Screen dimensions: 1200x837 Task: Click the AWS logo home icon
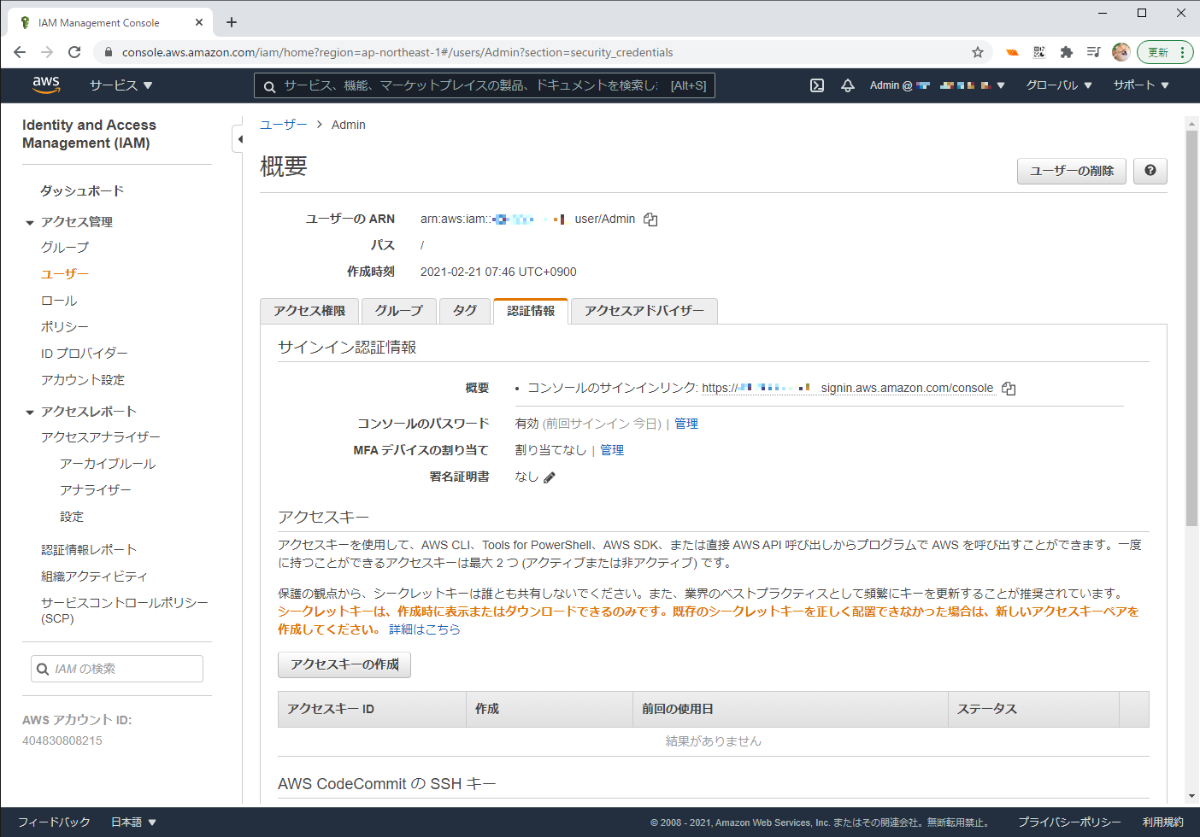click(46, 85)
